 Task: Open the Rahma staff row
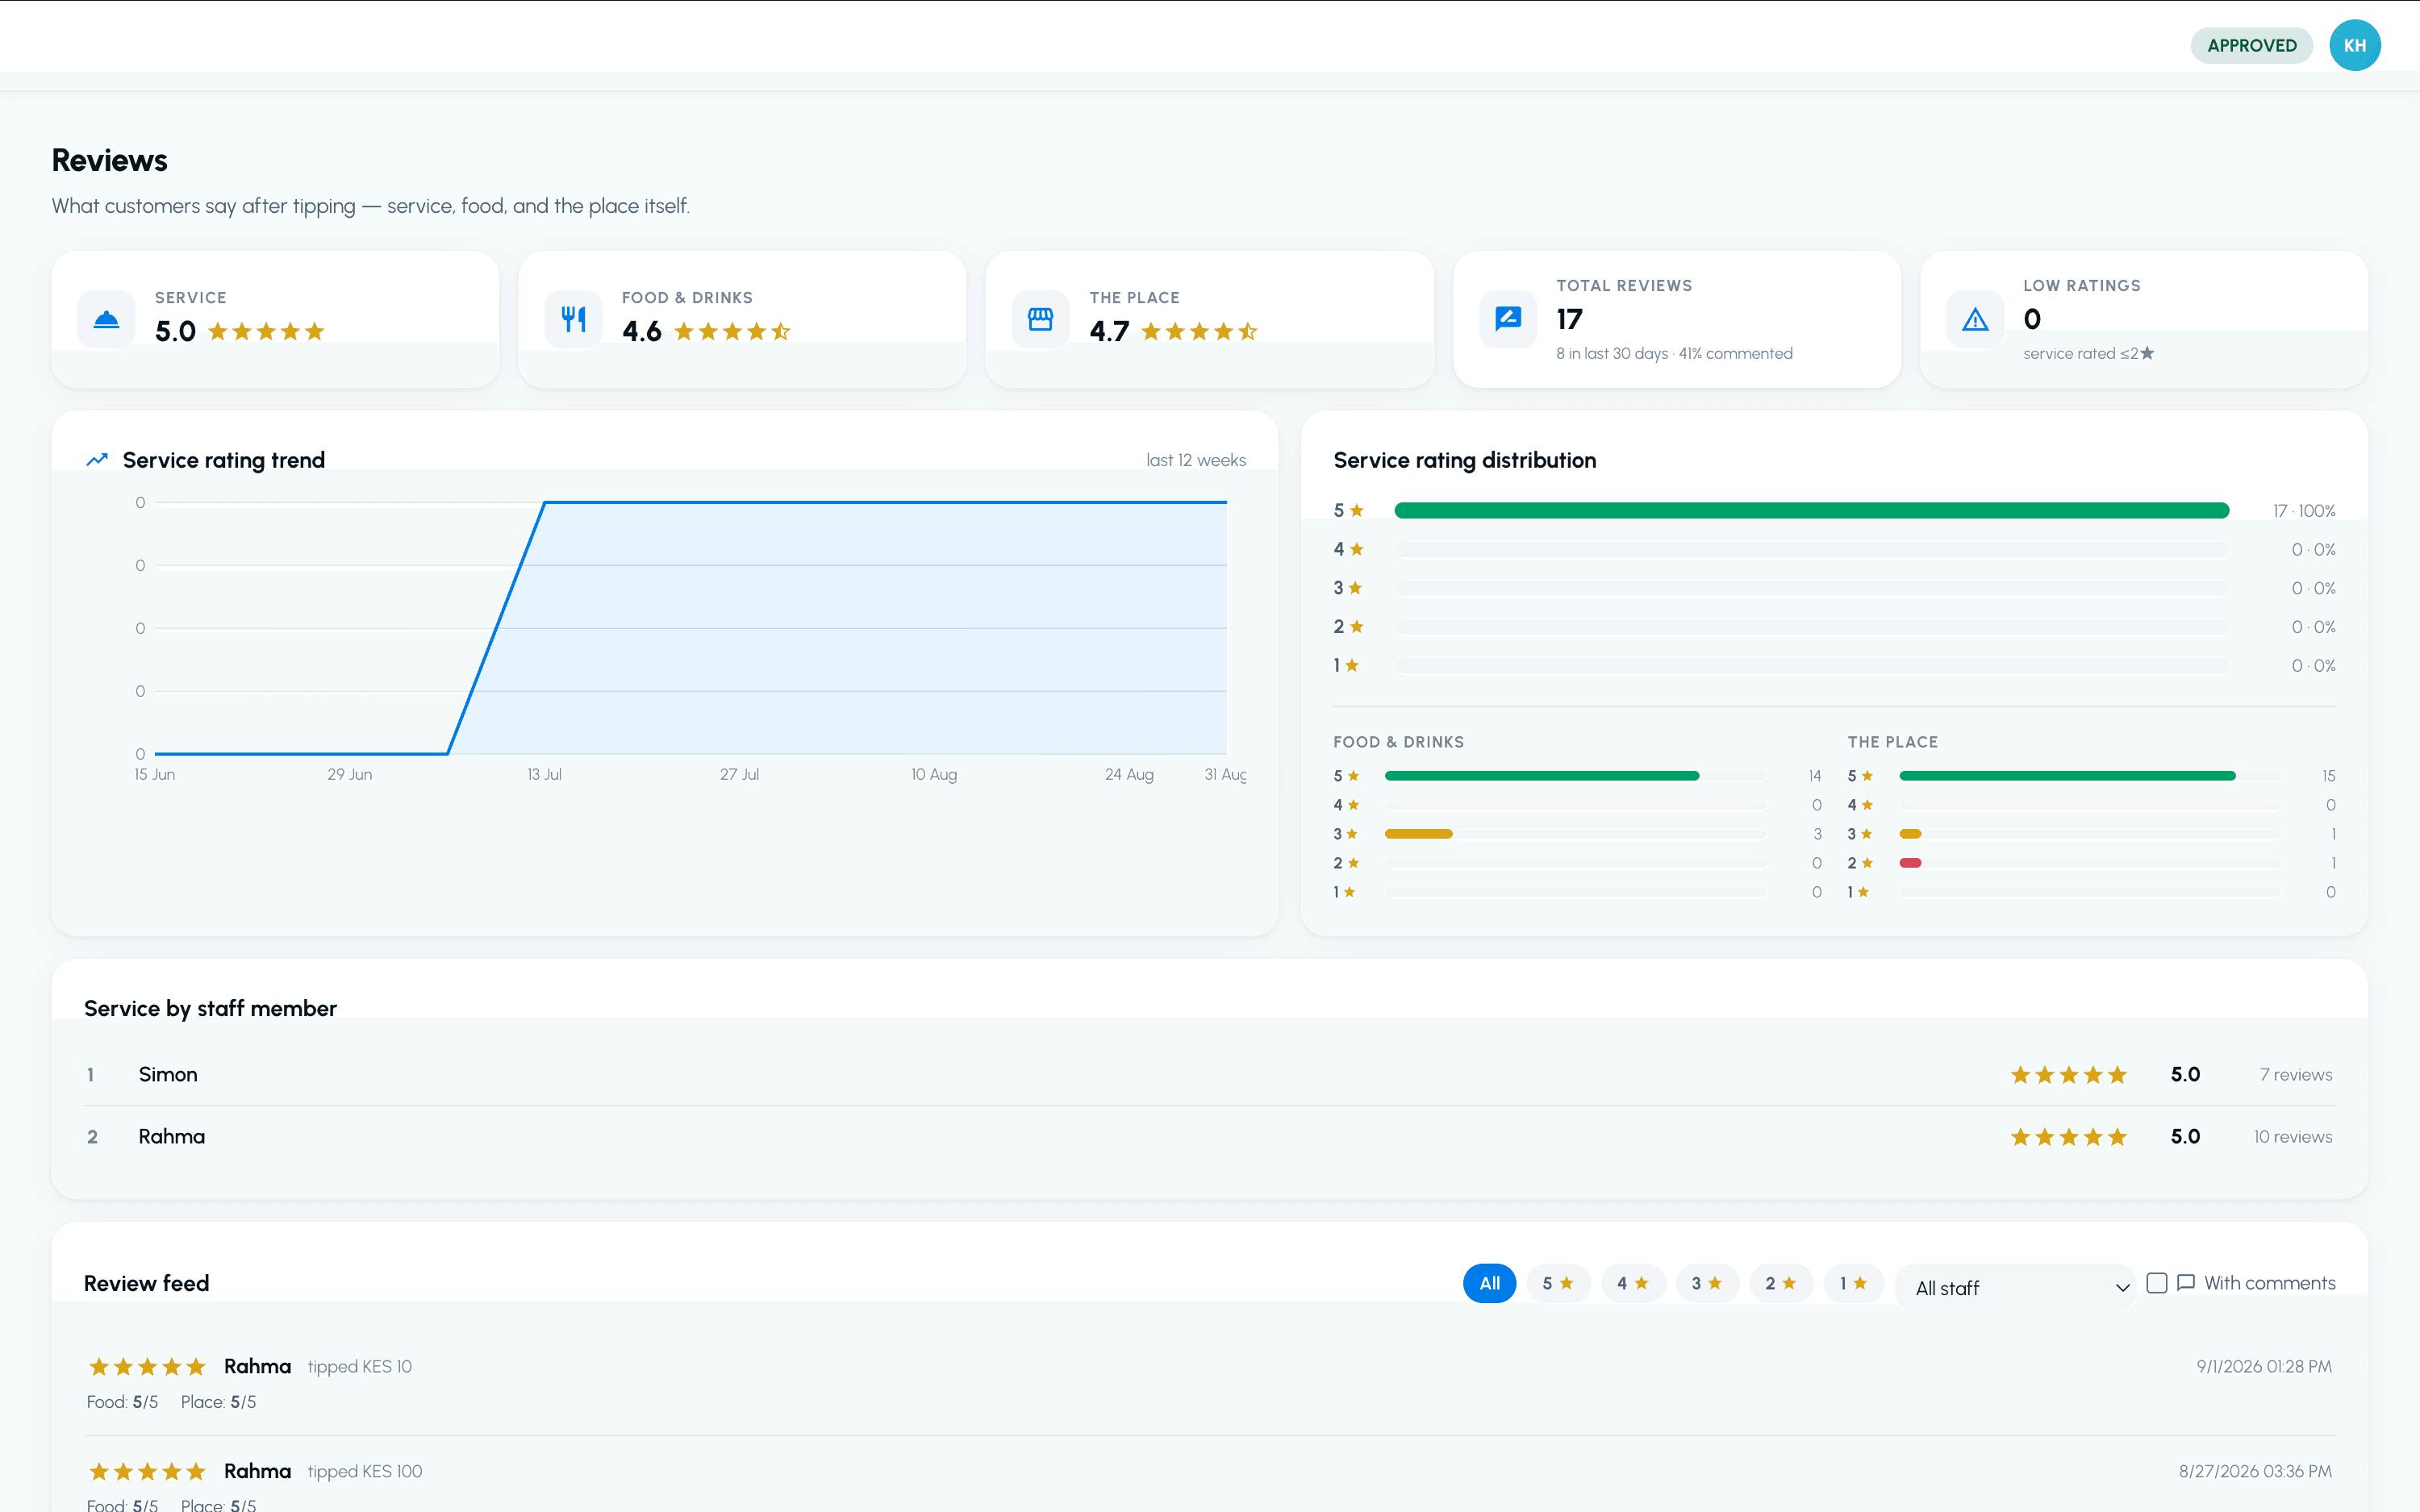point(1209,1137)
